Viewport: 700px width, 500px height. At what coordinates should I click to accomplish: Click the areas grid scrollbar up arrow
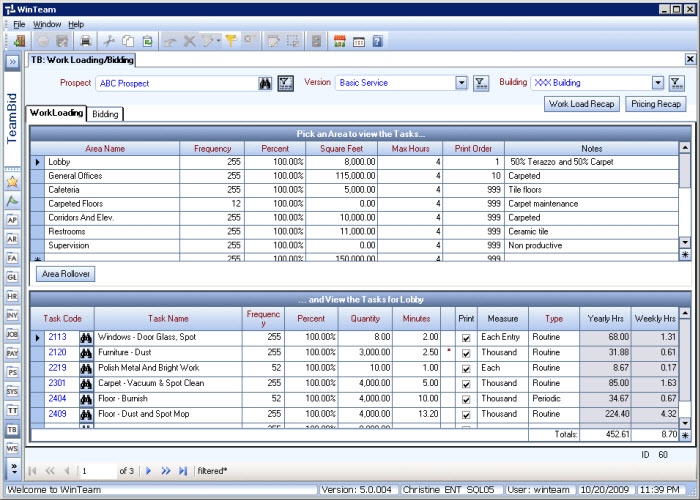[x=685, y=147]
